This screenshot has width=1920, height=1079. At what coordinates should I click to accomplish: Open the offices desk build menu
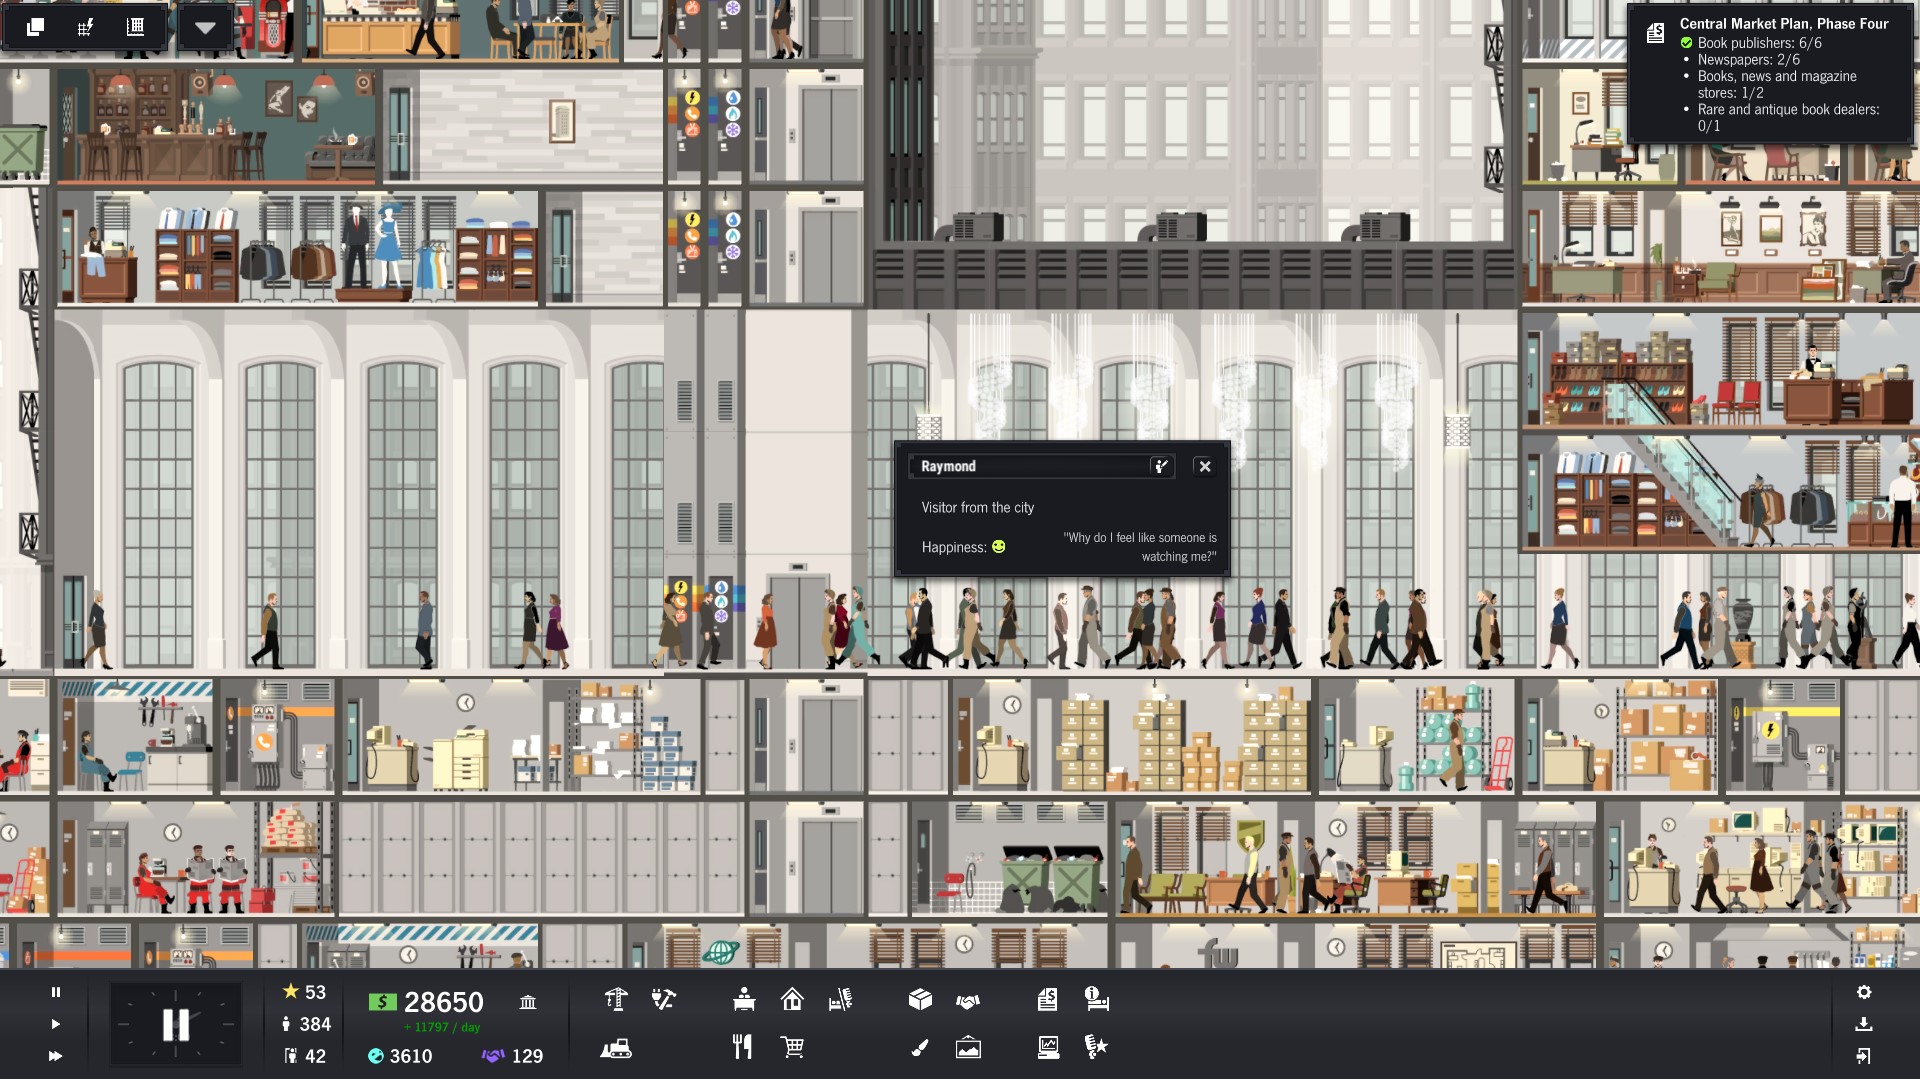coord(743,999)
